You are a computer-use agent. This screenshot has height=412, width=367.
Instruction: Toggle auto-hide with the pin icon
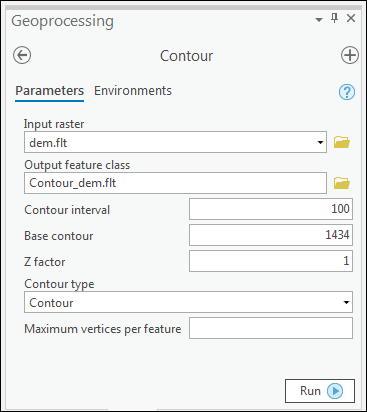[x=334, y=18]
